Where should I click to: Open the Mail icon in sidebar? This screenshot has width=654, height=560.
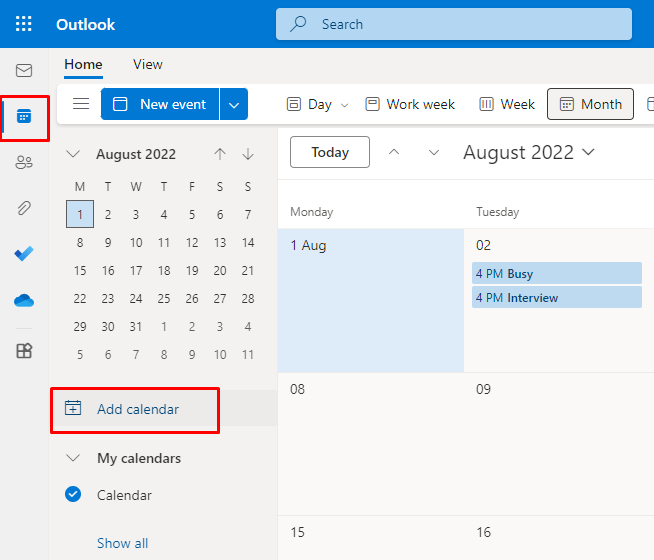pos(24,71)
